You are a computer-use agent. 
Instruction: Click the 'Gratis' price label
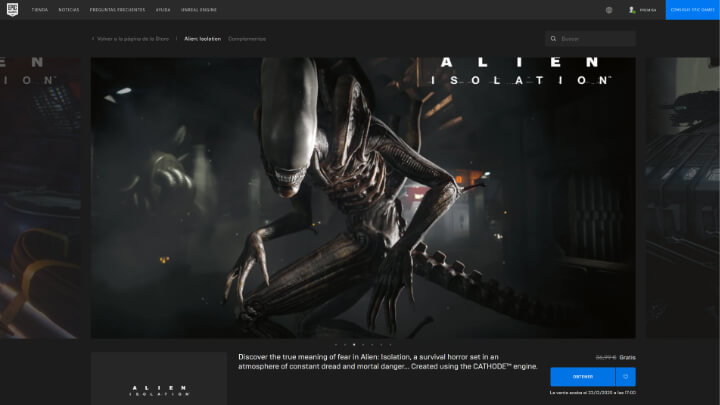pyautogui.click(x=627, y=357)
